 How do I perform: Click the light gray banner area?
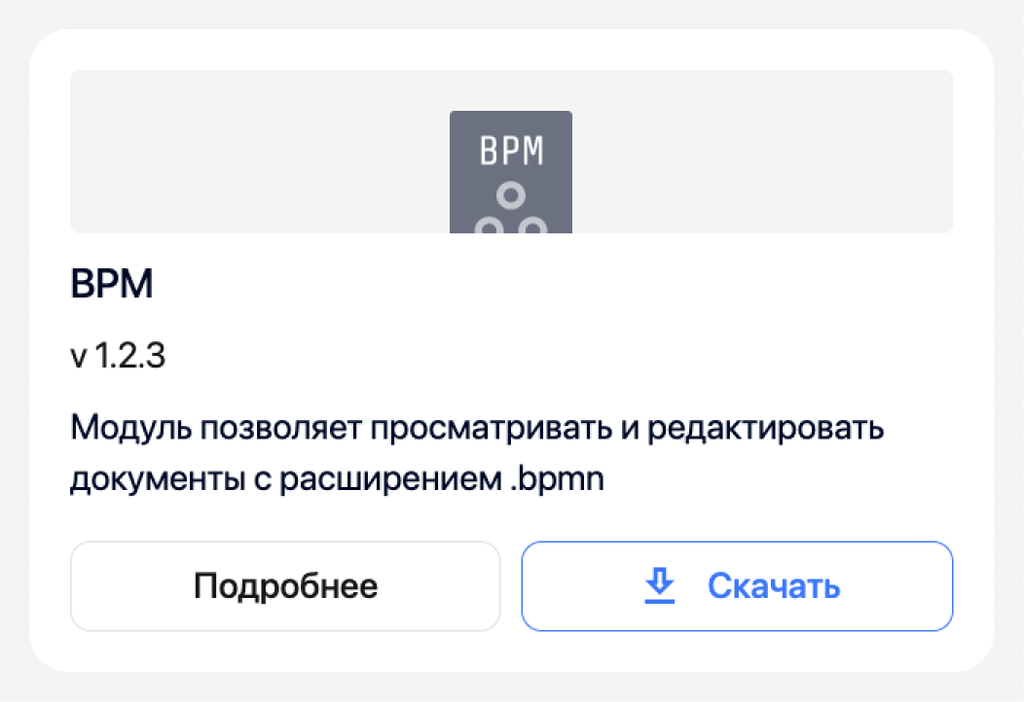[511, 152]
